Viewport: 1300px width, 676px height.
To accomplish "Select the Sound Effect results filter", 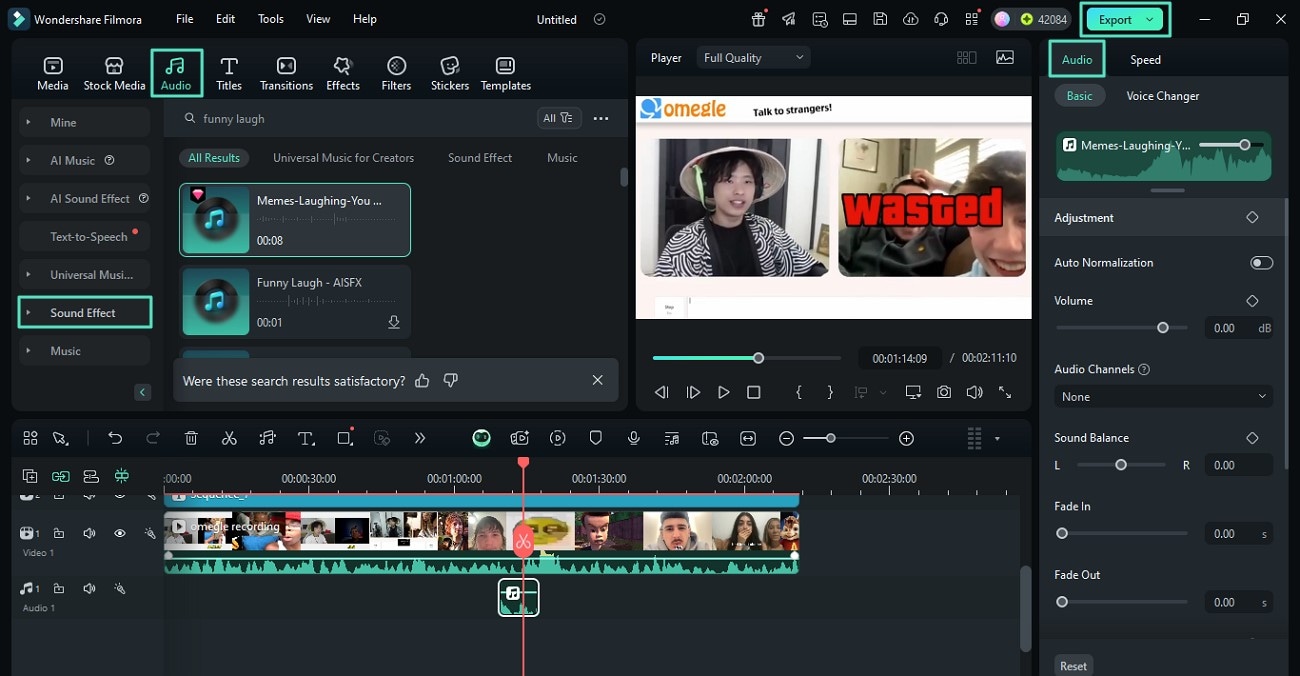I will tap(480, 158).
